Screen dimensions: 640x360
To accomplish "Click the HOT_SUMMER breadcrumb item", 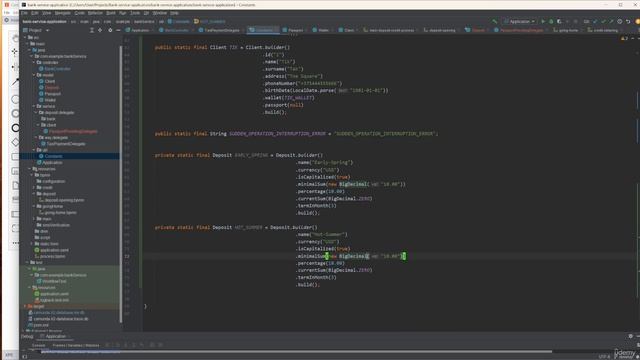I will (210, 21).
